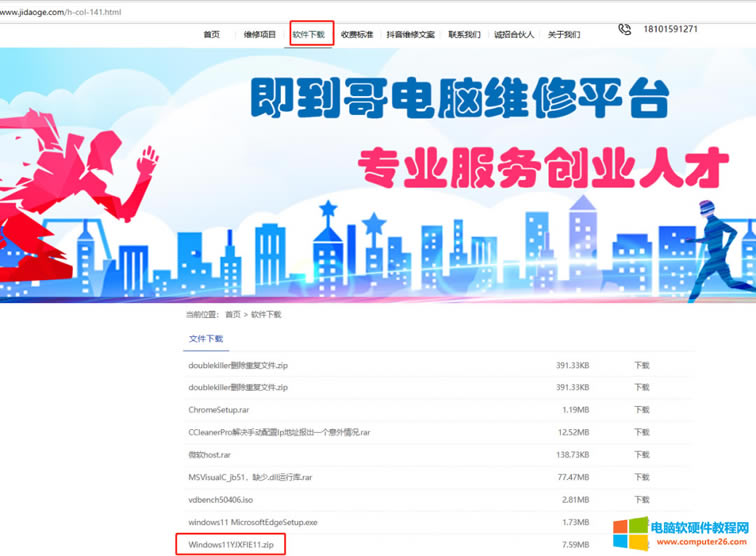
Task: Visit the 诚招合伙人 page
Action: coord(515,34)
